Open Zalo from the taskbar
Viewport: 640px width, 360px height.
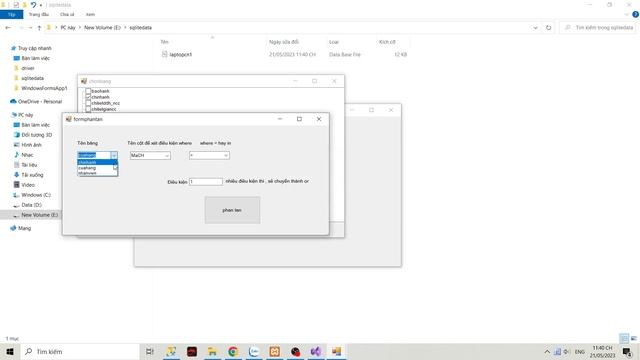pos(254,351)
